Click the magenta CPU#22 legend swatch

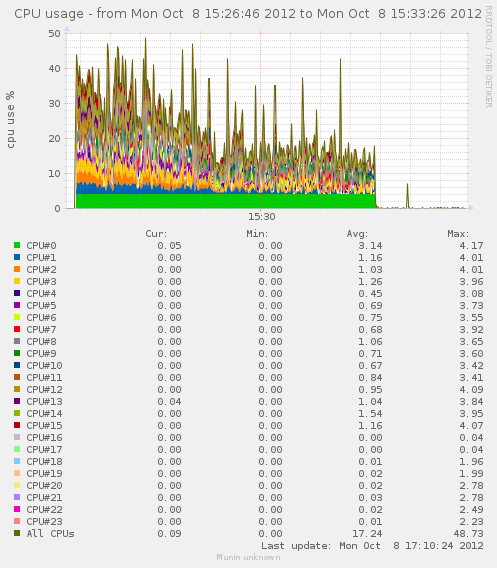[x=17, y=509]
